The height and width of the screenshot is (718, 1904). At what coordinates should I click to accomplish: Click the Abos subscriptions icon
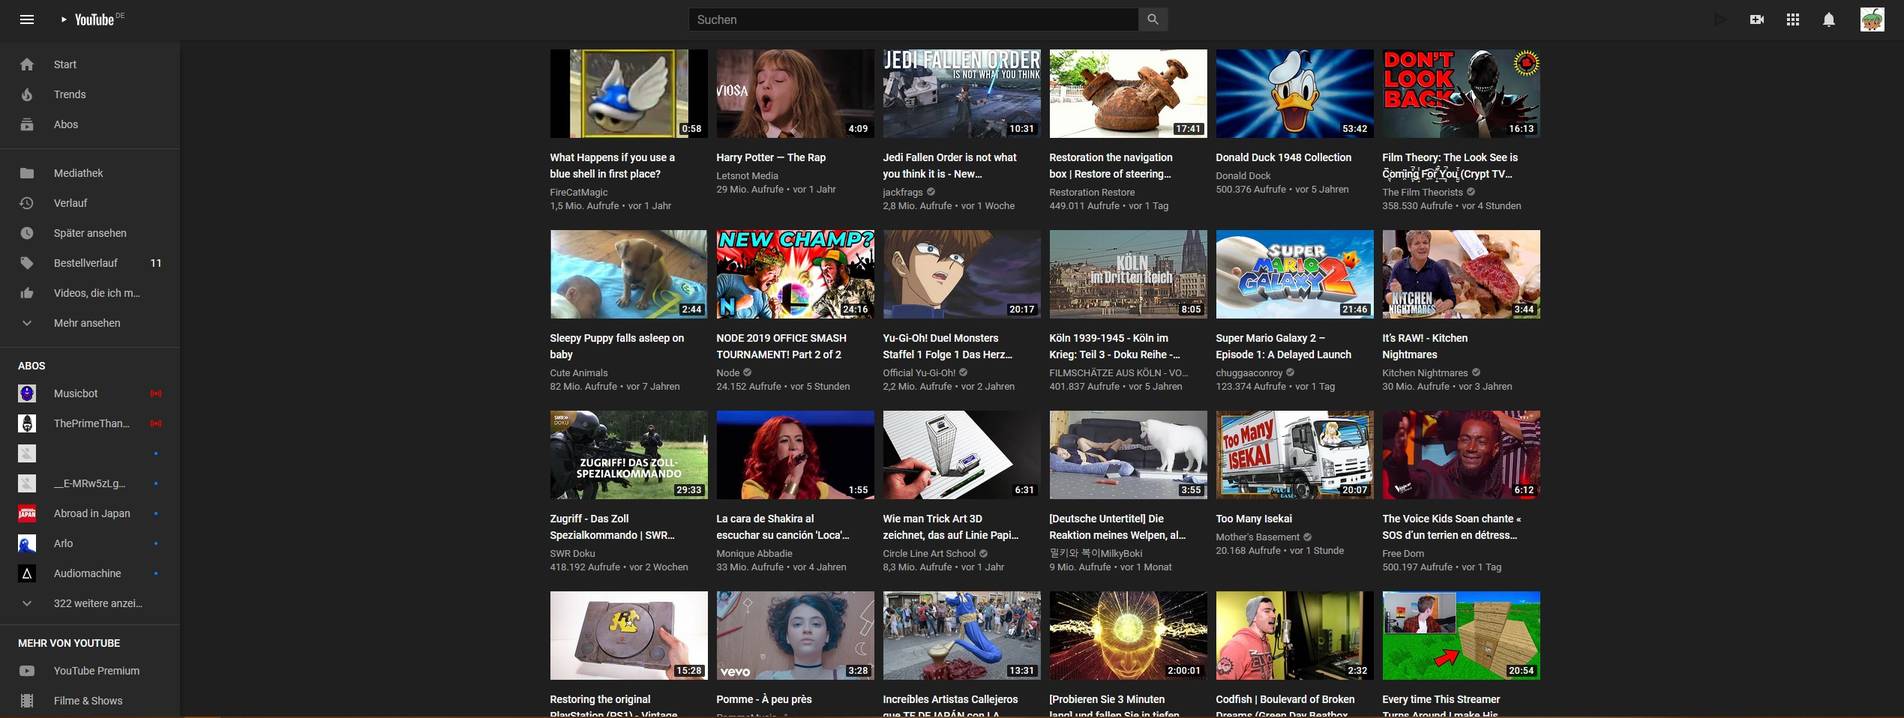pos(27,124)
